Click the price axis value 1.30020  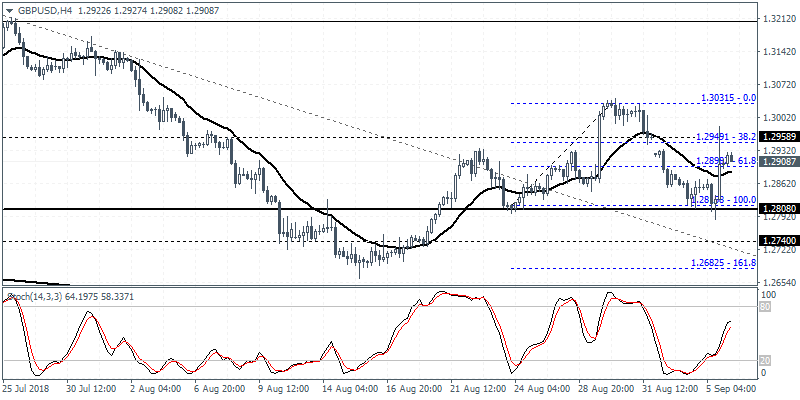778,117
